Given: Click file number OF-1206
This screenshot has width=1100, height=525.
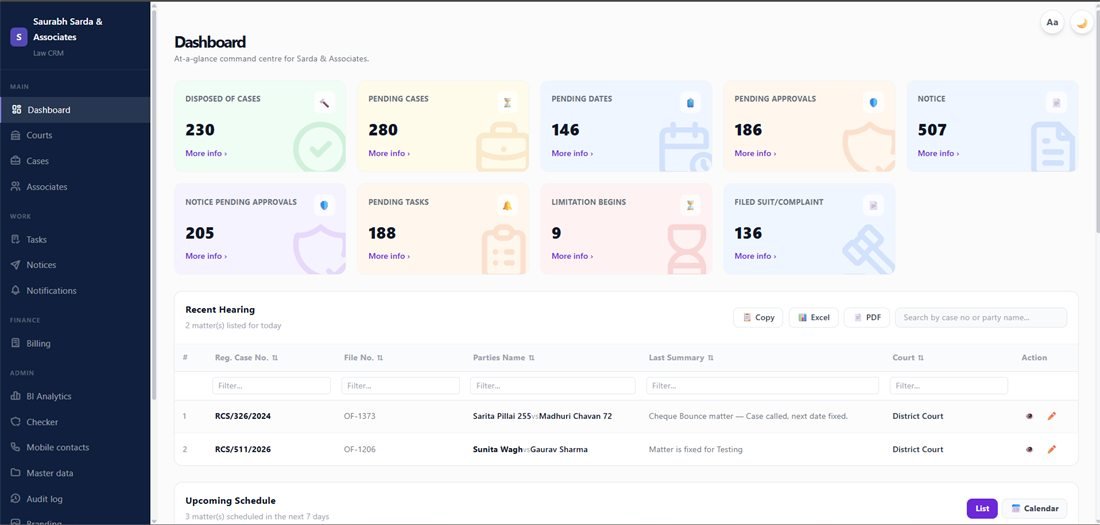Looking at the screenshot, I should coord(359,449).
